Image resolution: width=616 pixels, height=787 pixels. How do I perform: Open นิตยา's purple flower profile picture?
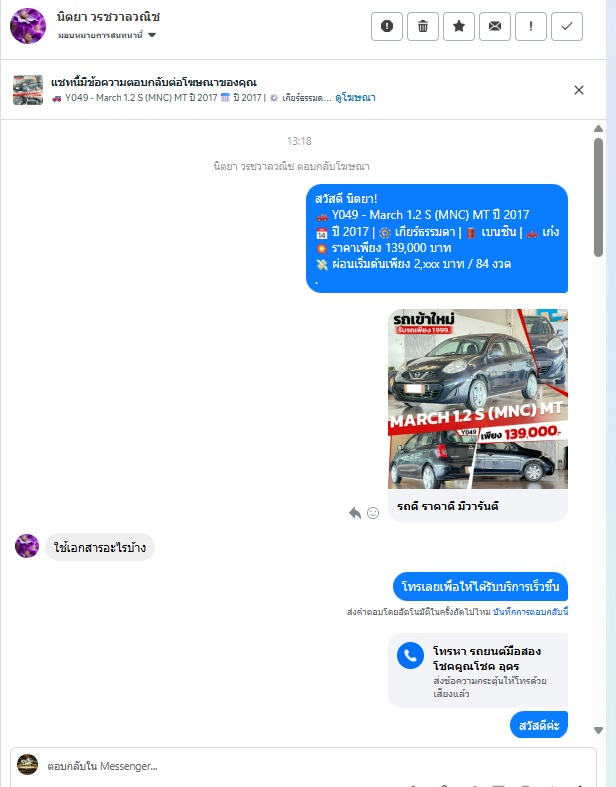[28, 26]
